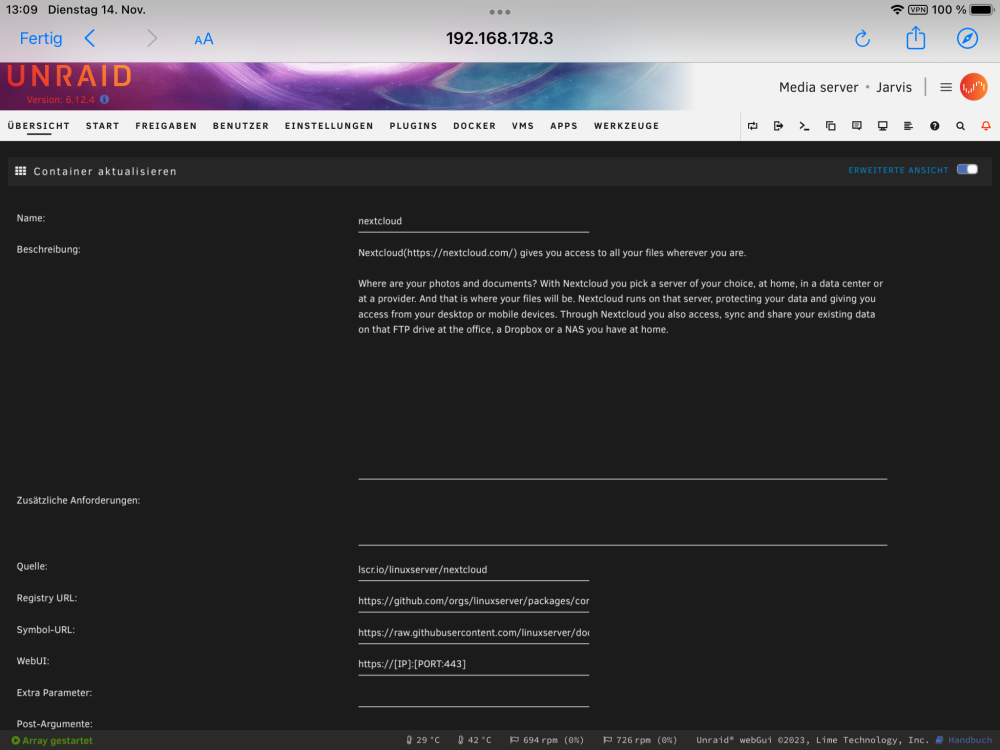
Task: Open the ÜBERSICHT tab
Action: pos(38,126)
